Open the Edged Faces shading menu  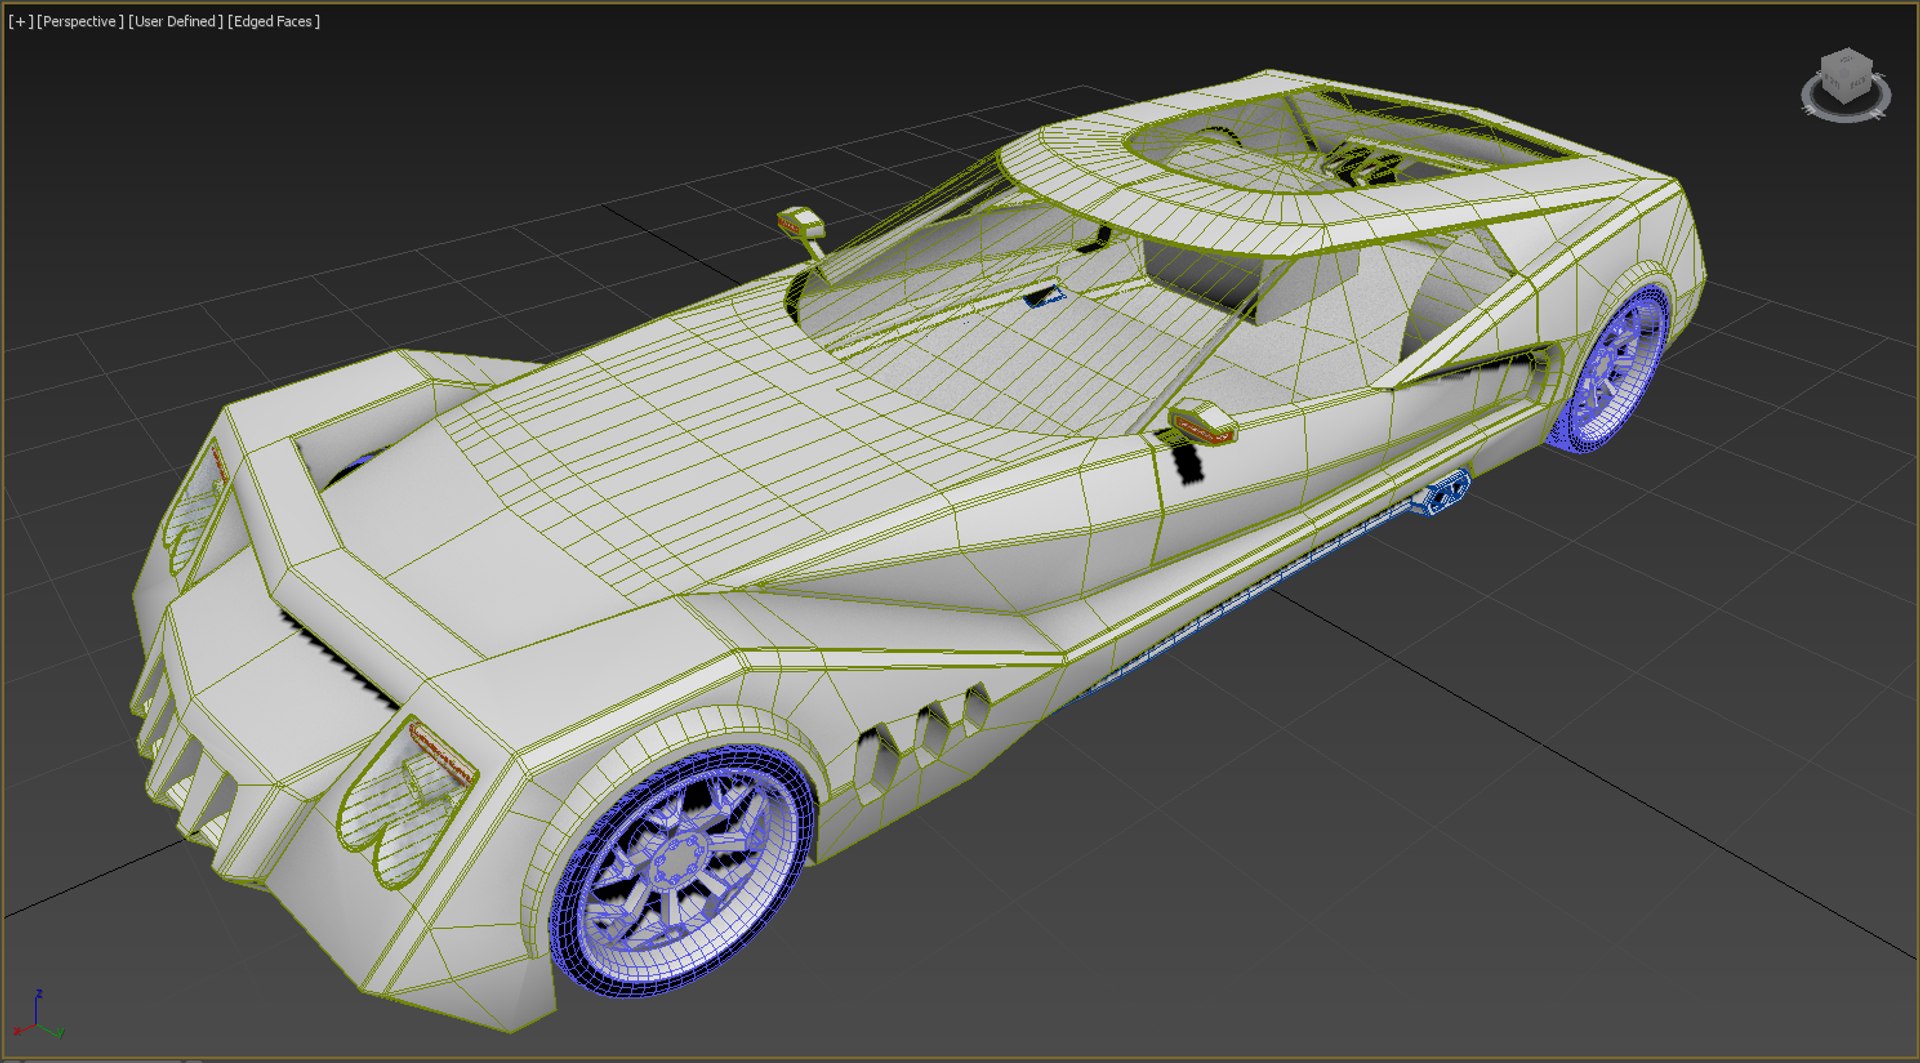pyautogui.click(x=274, y=21)
